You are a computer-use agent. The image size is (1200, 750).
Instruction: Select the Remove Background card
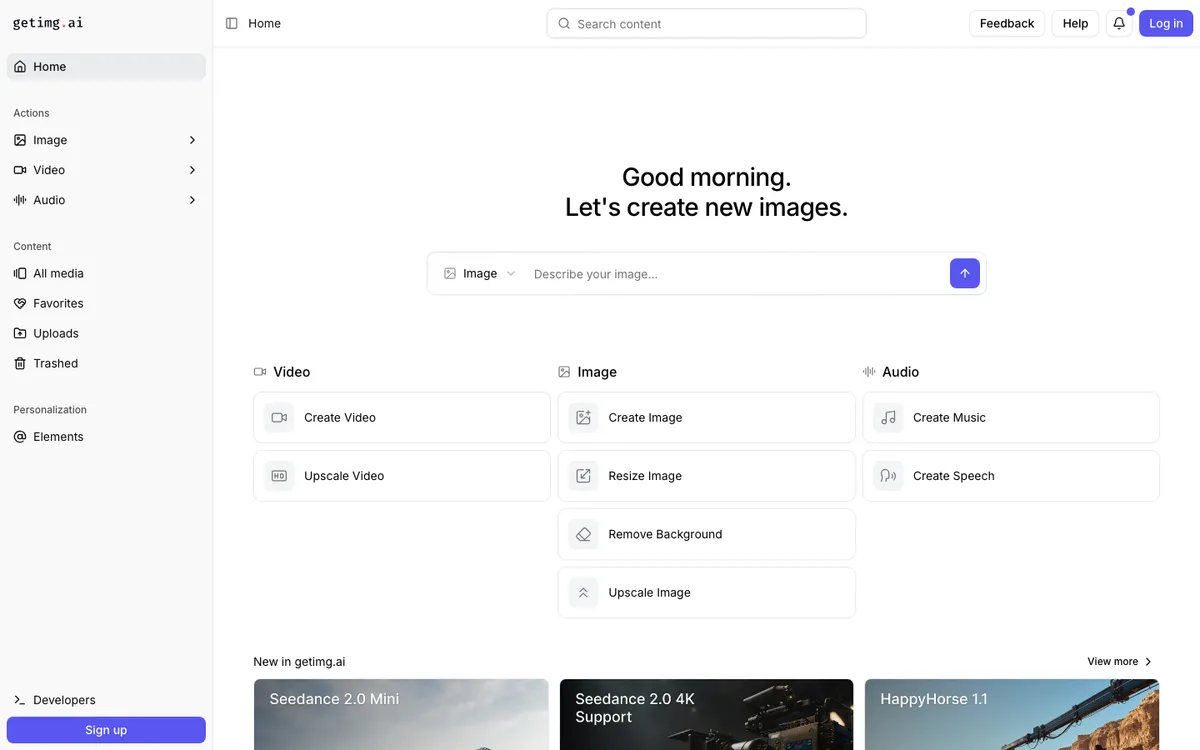coord(707,534)
